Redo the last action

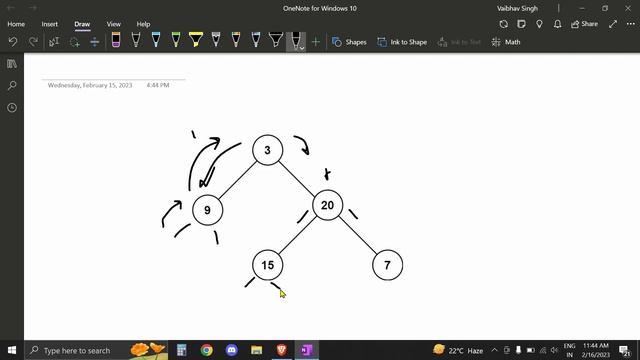pos(33,42)
